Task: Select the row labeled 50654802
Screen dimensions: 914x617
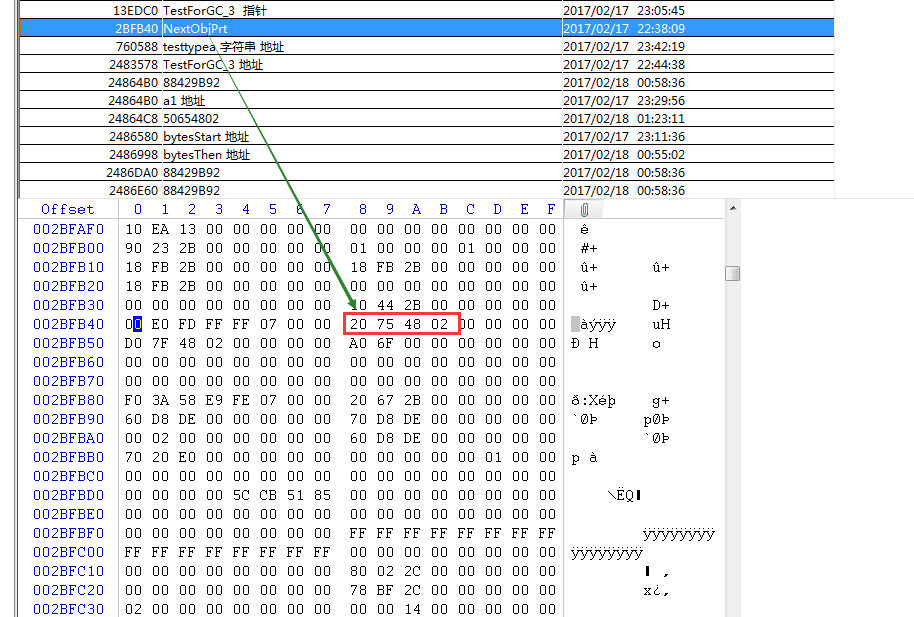Action: pos(427,118)
